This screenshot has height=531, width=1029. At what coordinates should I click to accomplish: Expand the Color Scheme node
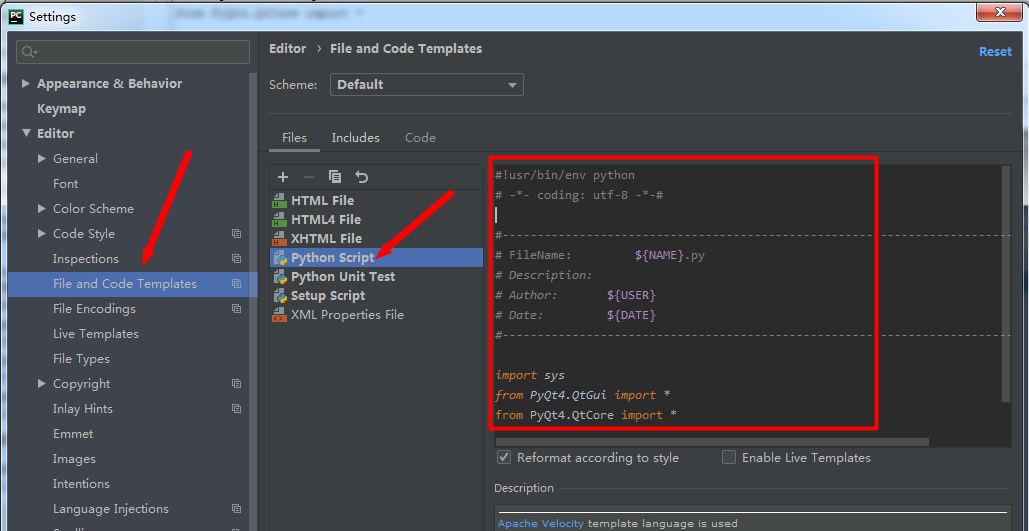42,209
